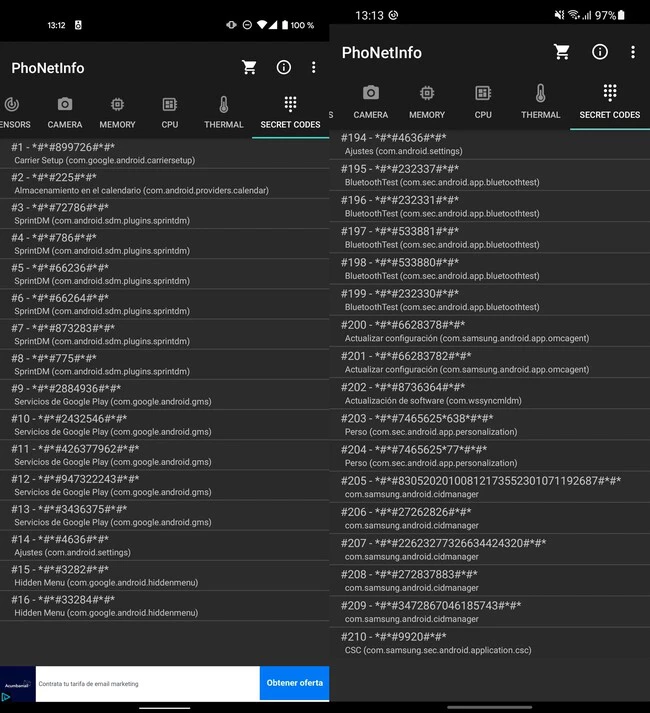
Task: Tap the Wi-Fi status icon in right phone
Action: (x=574, y=15)
